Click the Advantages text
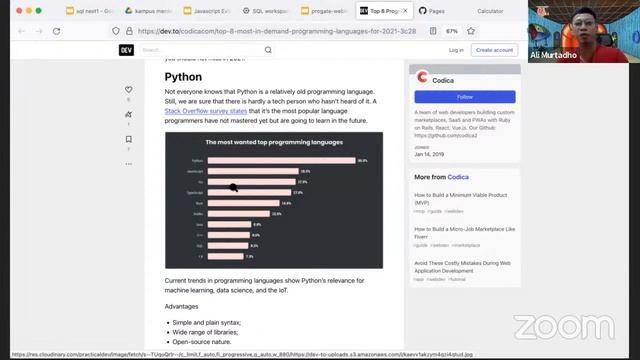The width and height of the screenshot is (640, 360). [x=181, y=307]
